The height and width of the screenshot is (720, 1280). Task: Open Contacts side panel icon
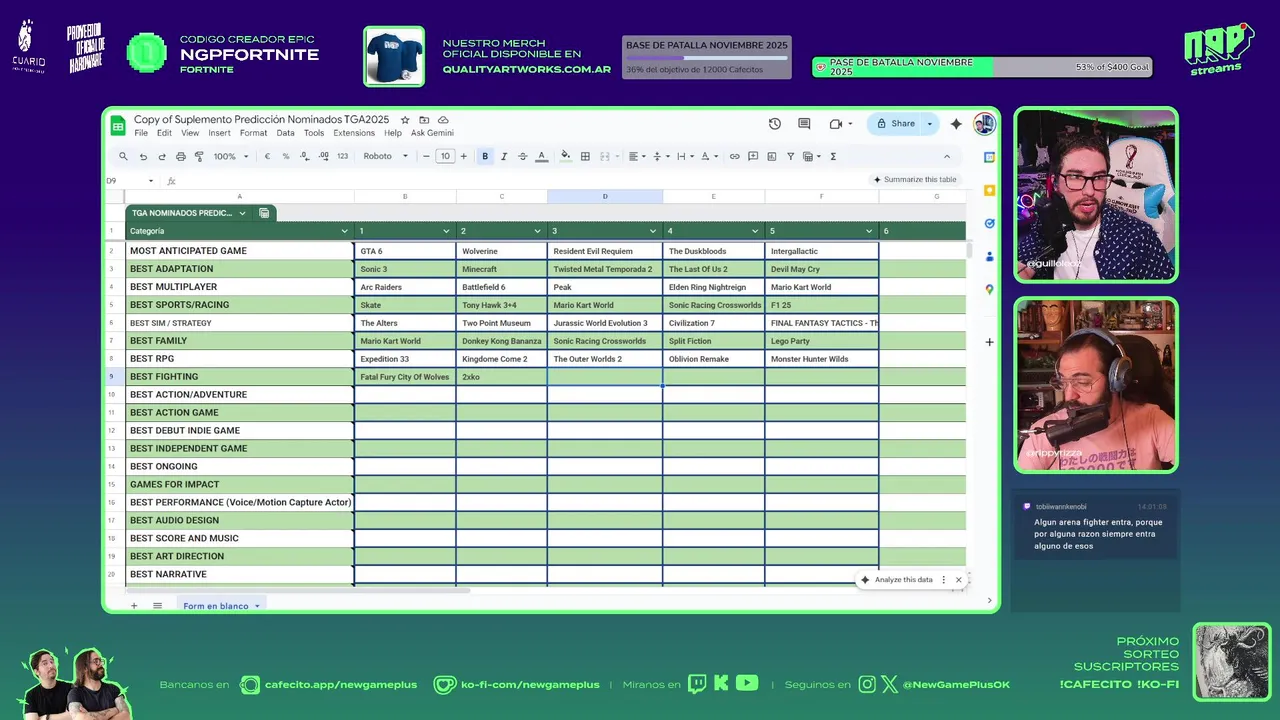pos(989,256)
